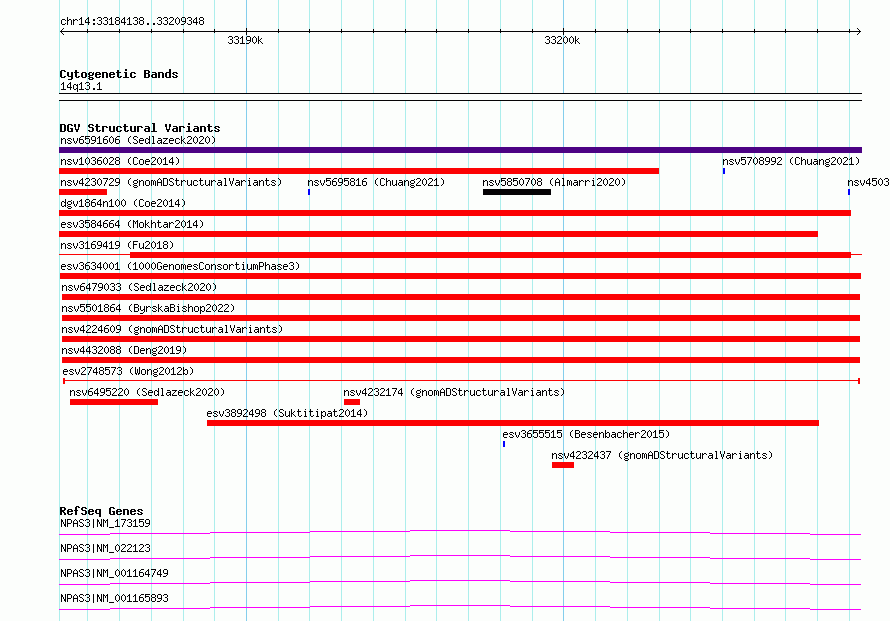Click the nsv5695816 (Chuang2021) blue marker

click(x=309, y=192)
